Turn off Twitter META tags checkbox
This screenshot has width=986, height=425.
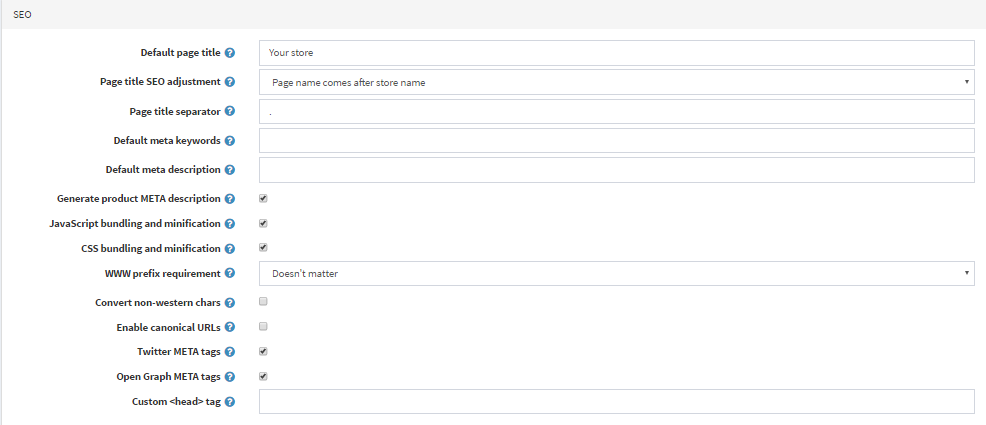click(x=263, y=351)
